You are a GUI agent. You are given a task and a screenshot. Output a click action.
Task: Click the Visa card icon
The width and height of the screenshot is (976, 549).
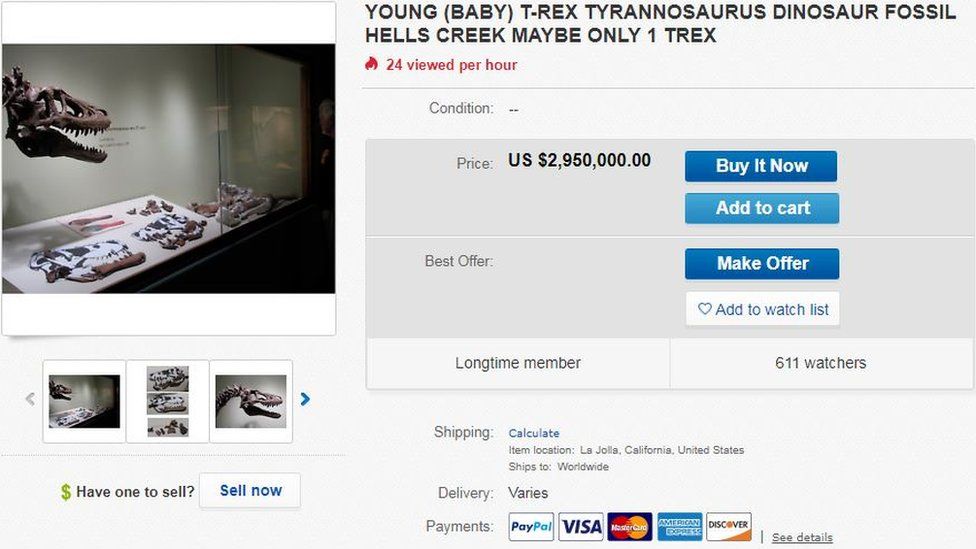581,527
